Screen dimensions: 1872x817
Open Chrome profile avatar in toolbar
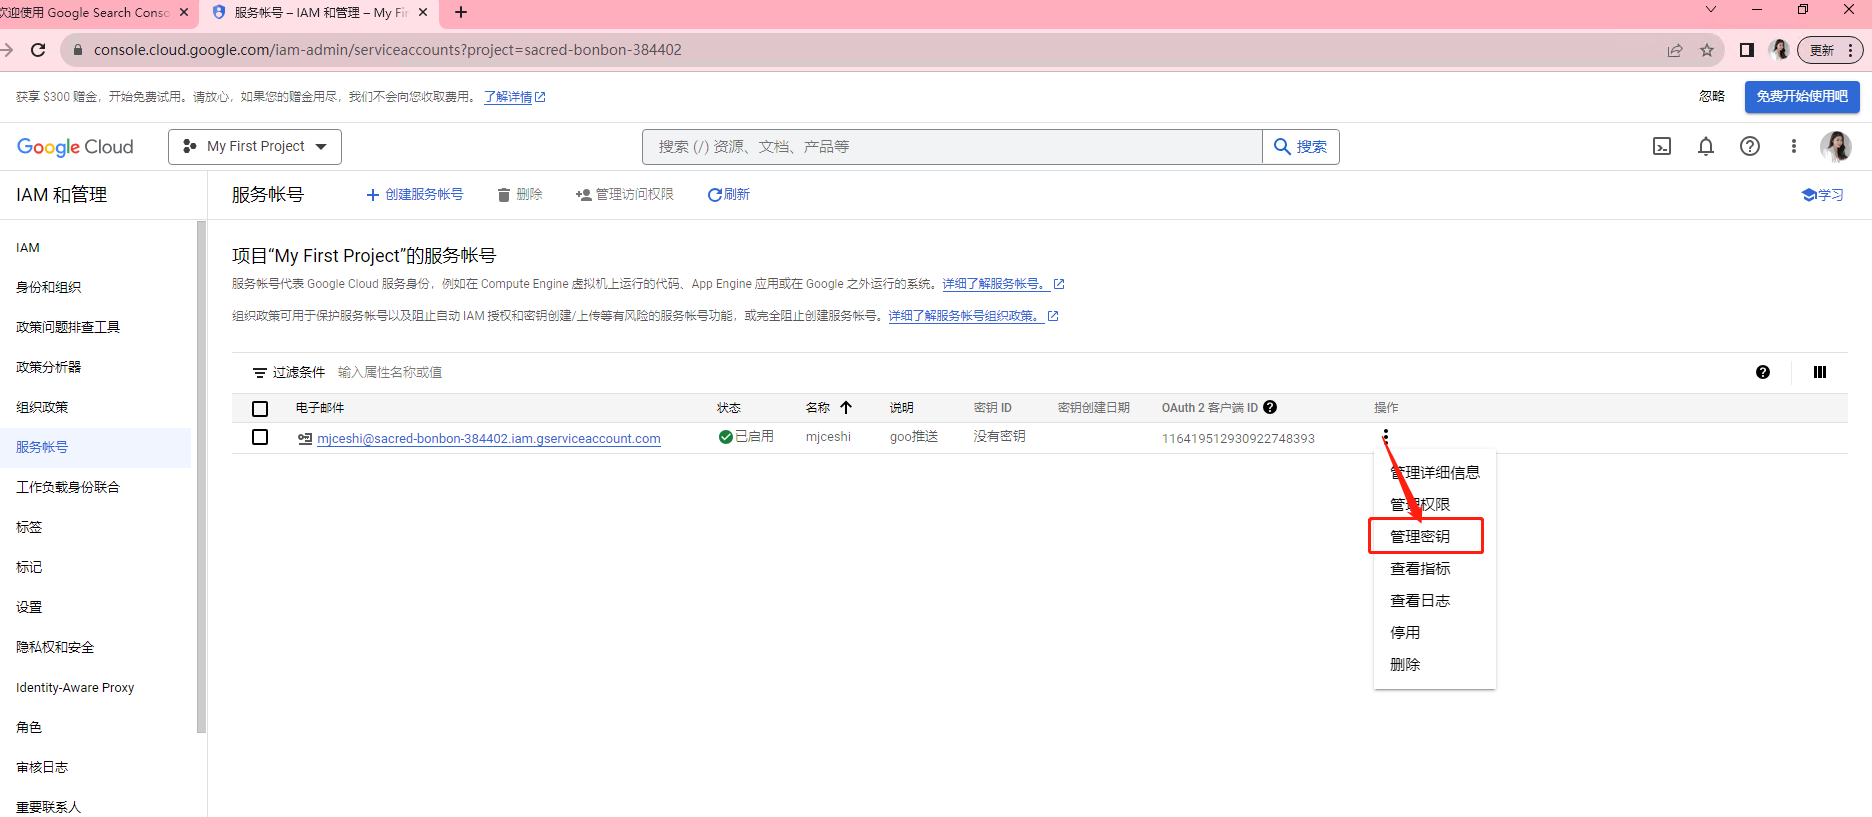pos(1779,50)
